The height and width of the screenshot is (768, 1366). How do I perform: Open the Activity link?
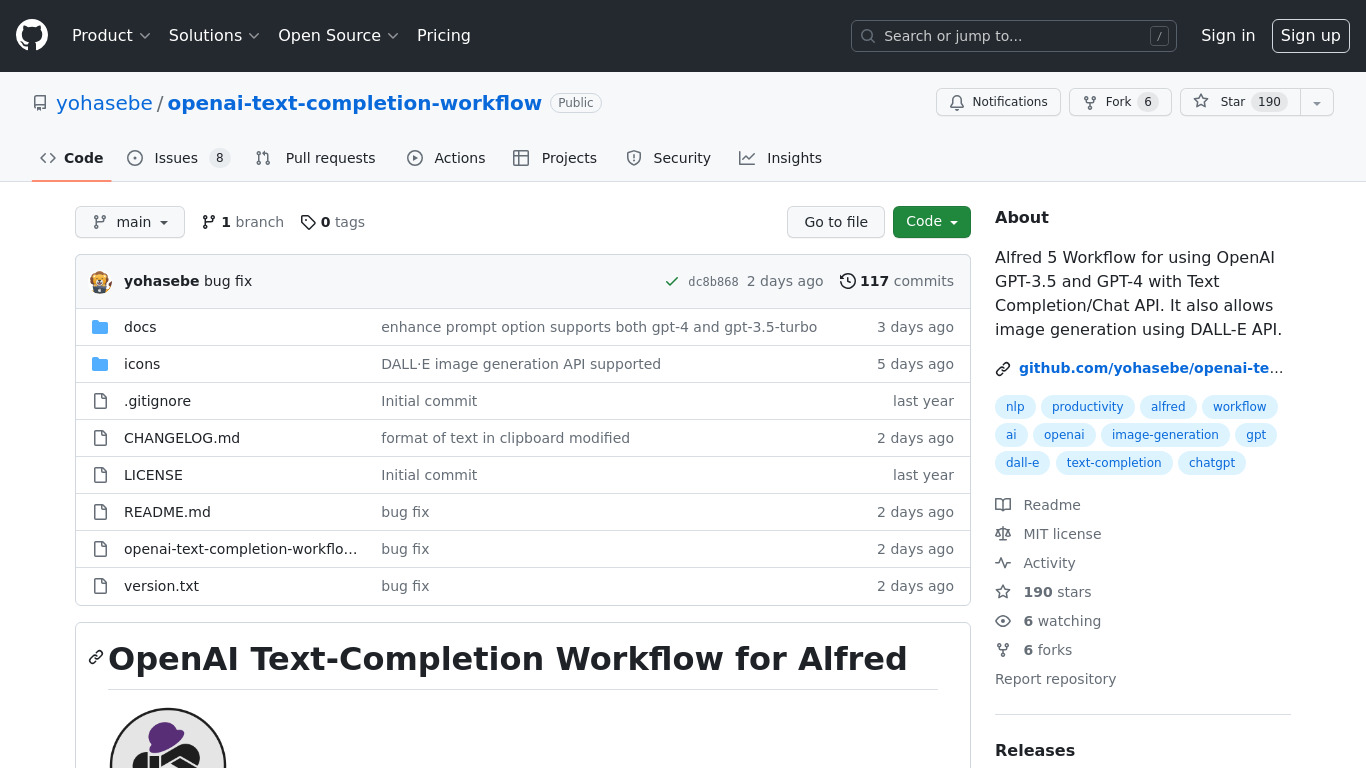(x=1035, y=563)
